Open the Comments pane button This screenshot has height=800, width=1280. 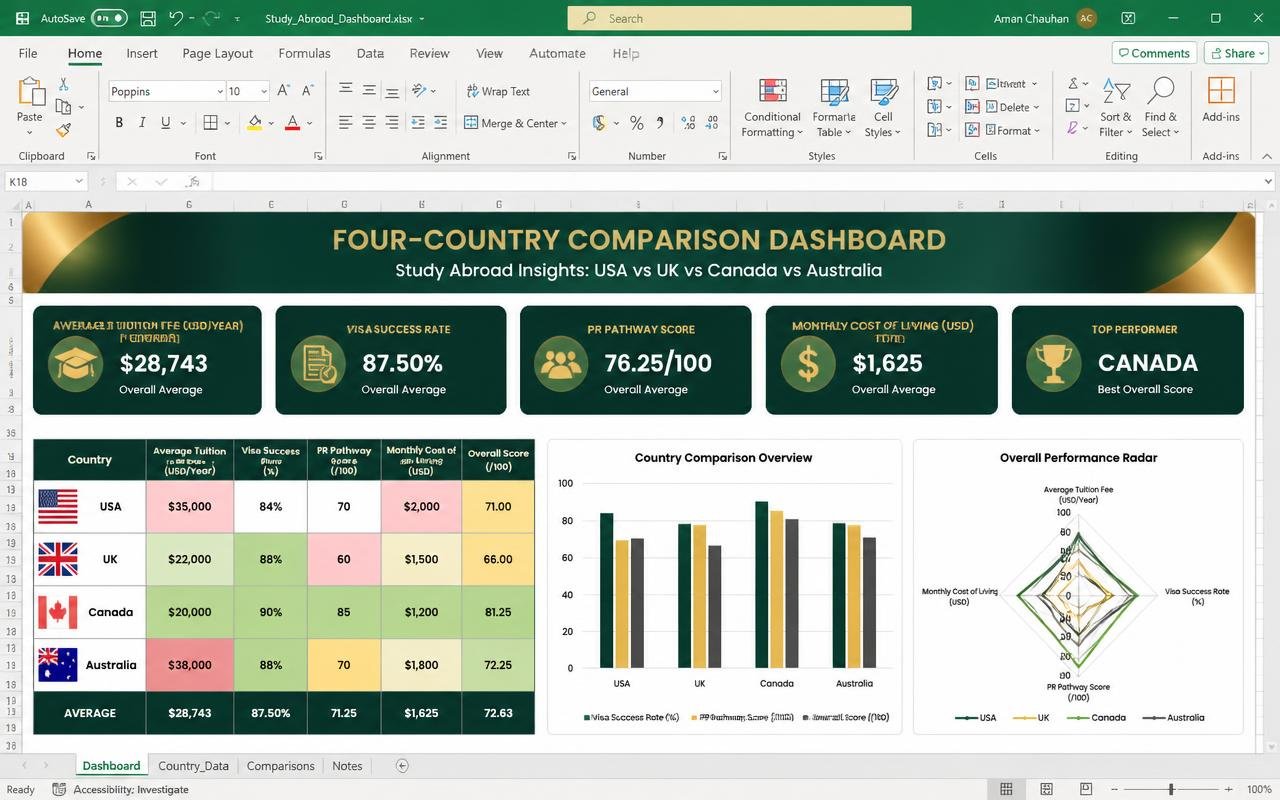(1154, 53)
